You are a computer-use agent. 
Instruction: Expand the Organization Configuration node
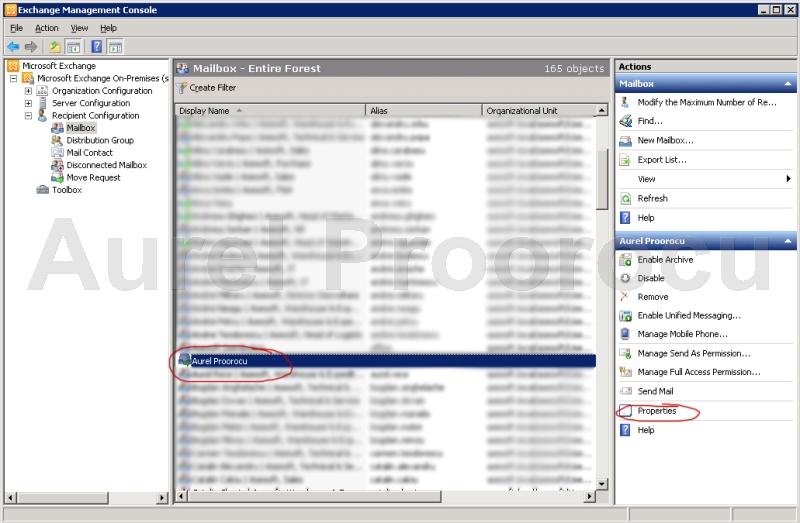coord(29,91)
